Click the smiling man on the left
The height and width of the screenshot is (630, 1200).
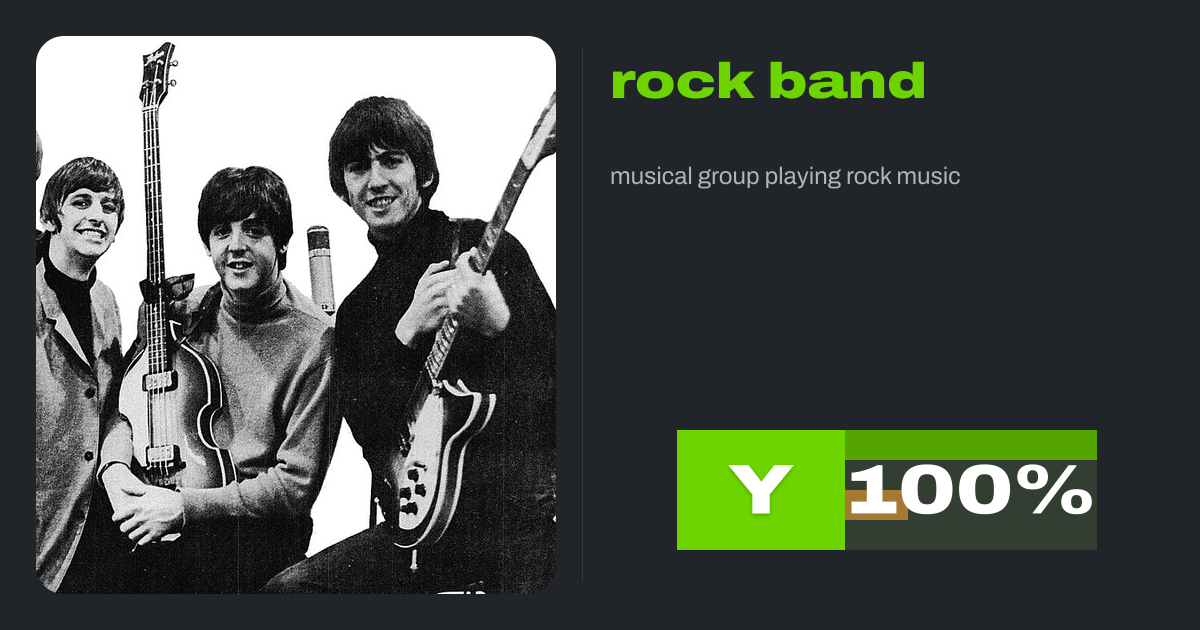point(82,212)
